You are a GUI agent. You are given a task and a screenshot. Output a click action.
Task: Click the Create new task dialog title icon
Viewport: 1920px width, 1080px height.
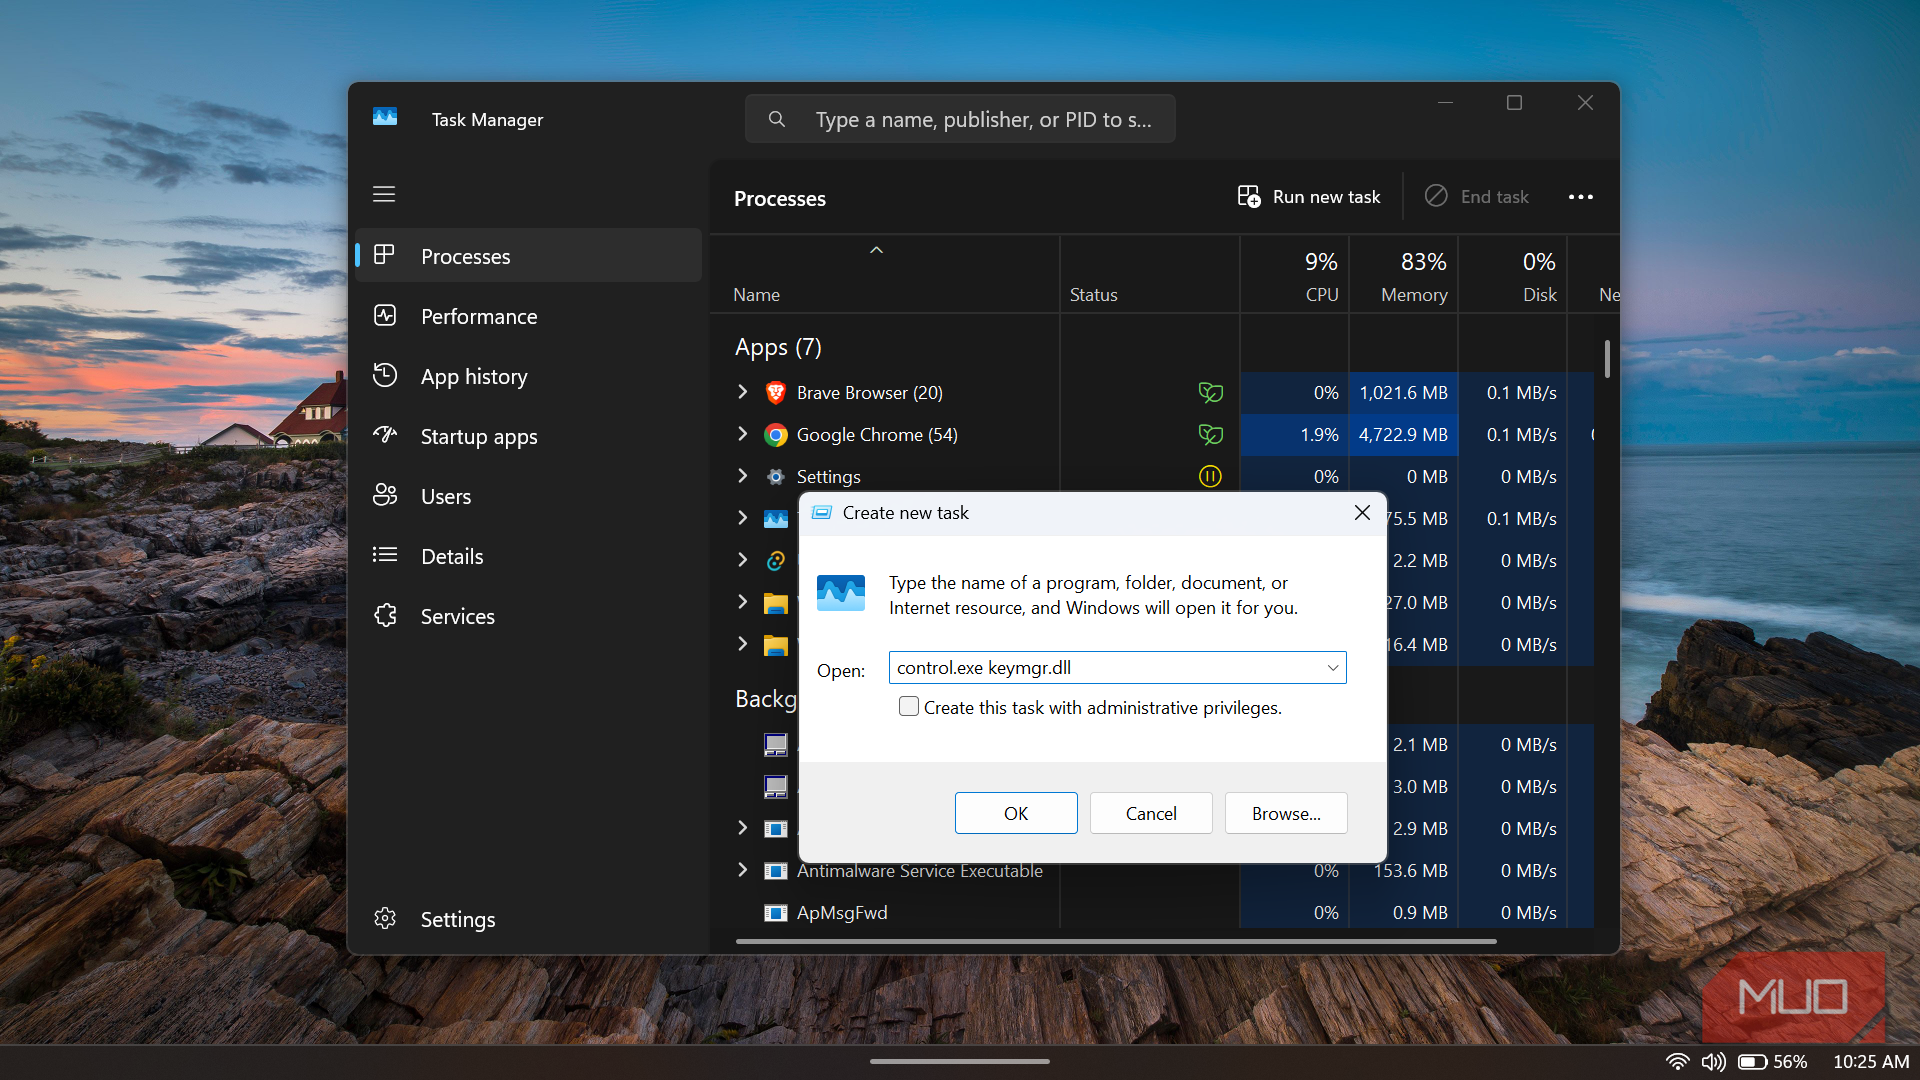(x=822, y=513)
